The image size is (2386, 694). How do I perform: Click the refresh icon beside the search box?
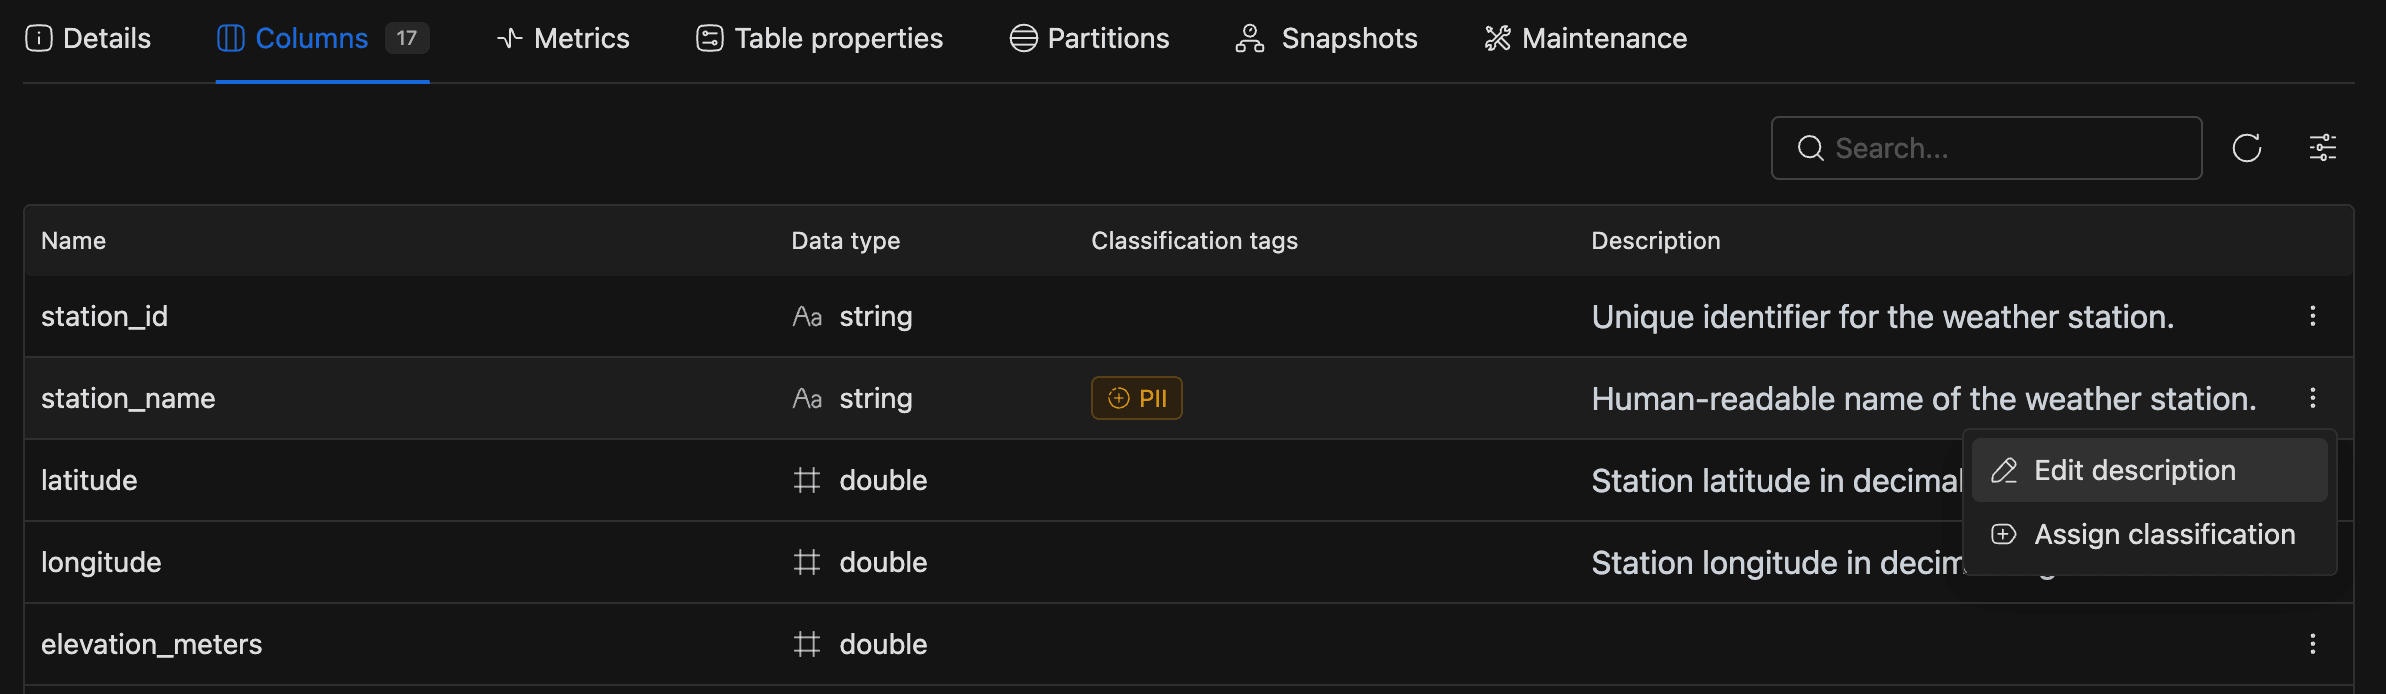[2246, 148]
